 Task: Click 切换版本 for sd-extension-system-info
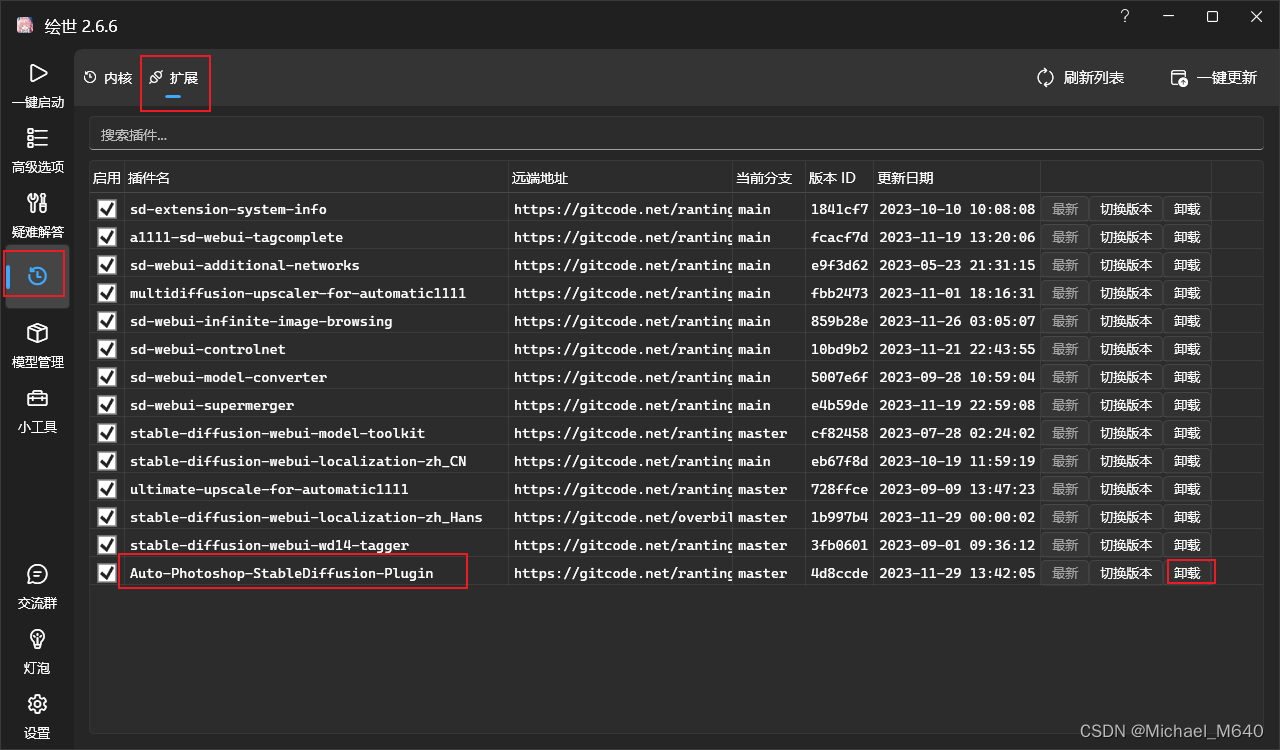point(1126,209)
